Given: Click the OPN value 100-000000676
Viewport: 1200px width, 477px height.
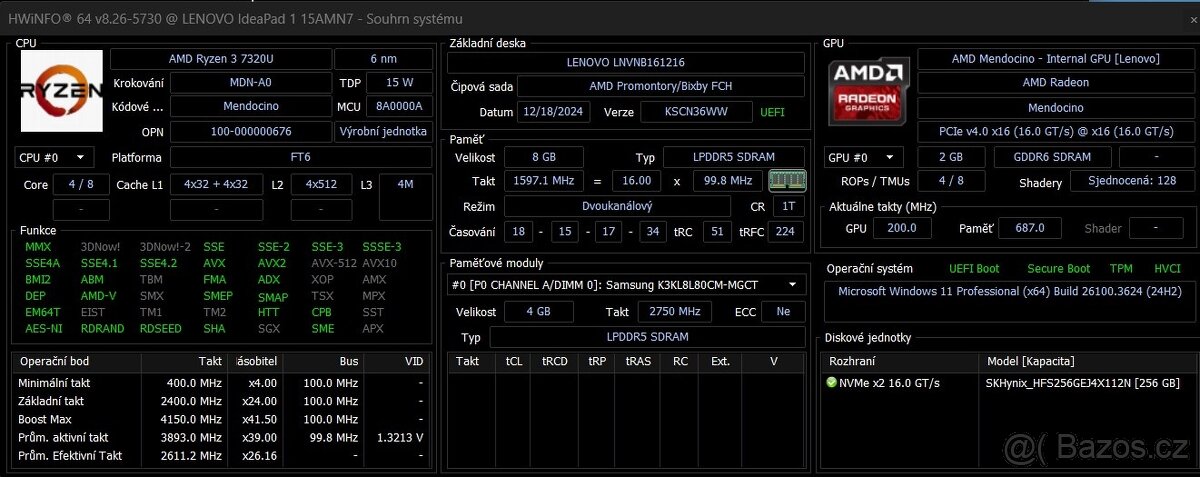Looking at the screenshot, I should (250, 132).
